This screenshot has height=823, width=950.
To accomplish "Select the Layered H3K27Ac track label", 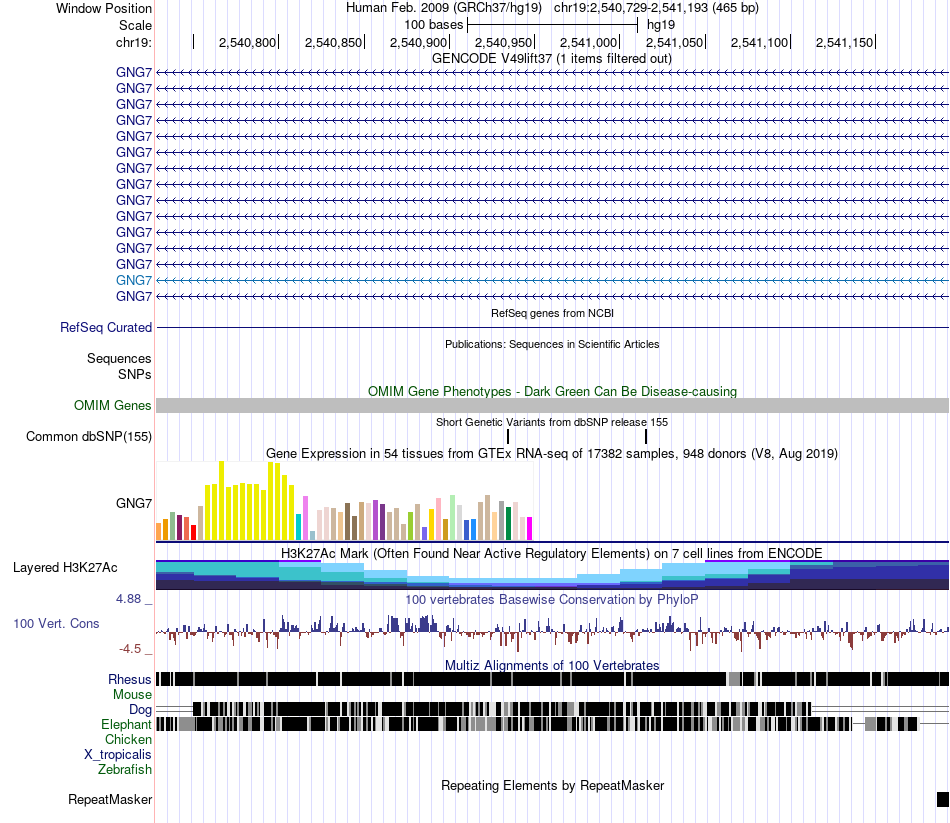I will [65, 568].
